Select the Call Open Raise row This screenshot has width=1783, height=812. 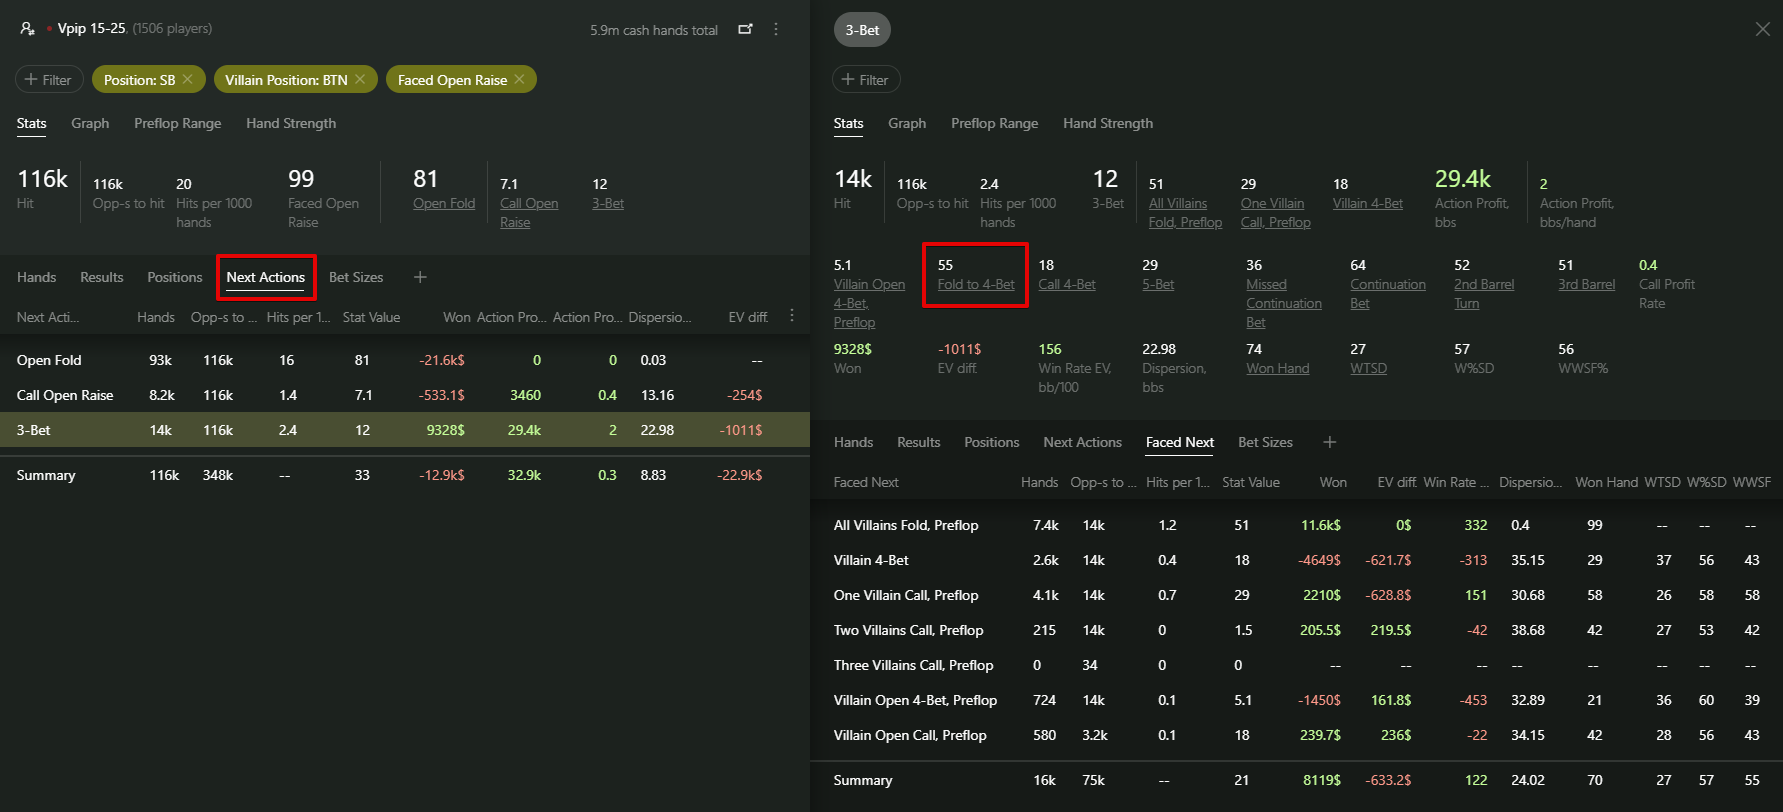tap(65, 395)
